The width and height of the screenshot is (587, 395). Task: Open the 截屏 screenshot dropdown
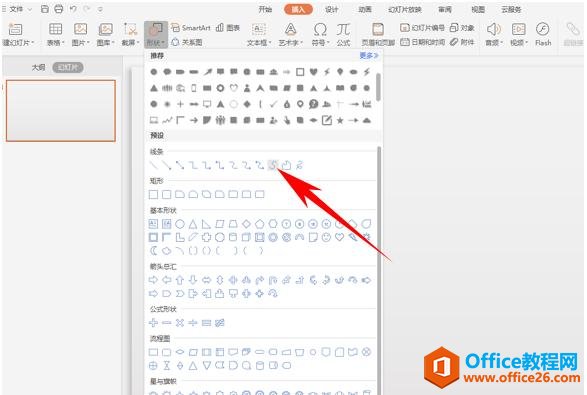(x=130, y=34)
